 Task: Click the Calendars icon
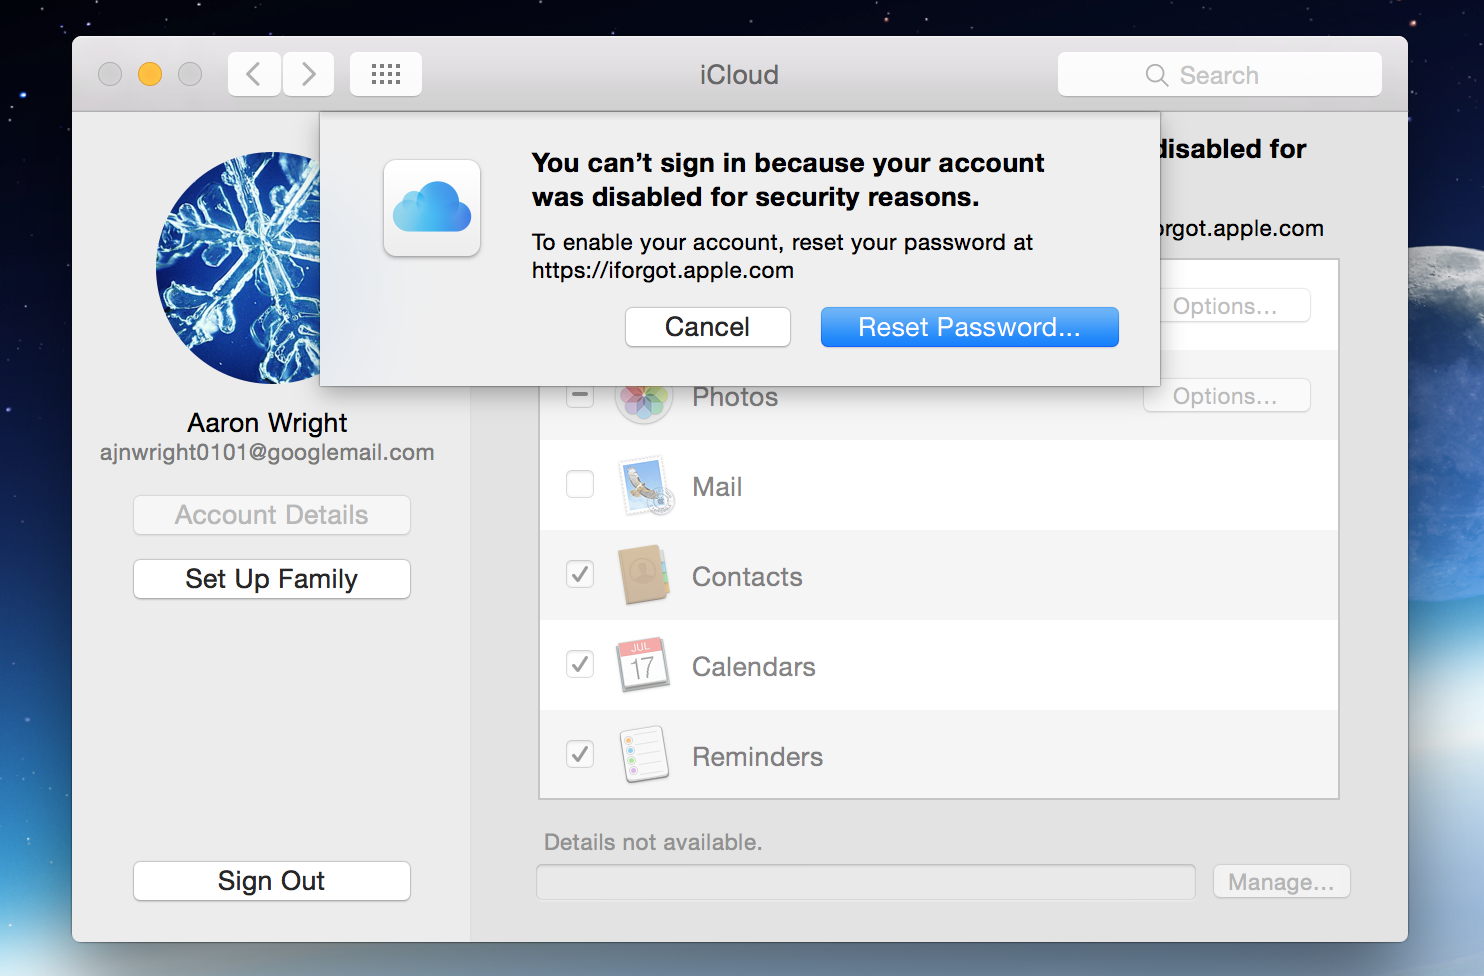(x=643, y=665)
